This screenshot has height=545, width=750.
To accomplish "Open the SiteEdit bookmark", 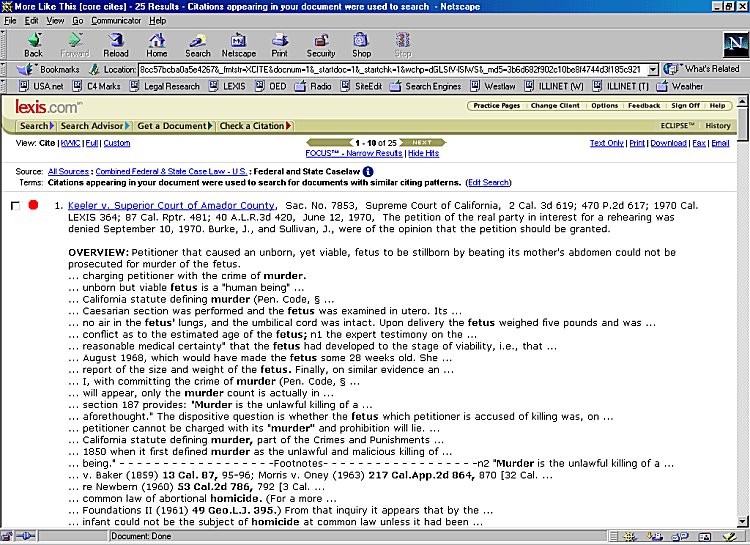I will (x=362, y=86).
